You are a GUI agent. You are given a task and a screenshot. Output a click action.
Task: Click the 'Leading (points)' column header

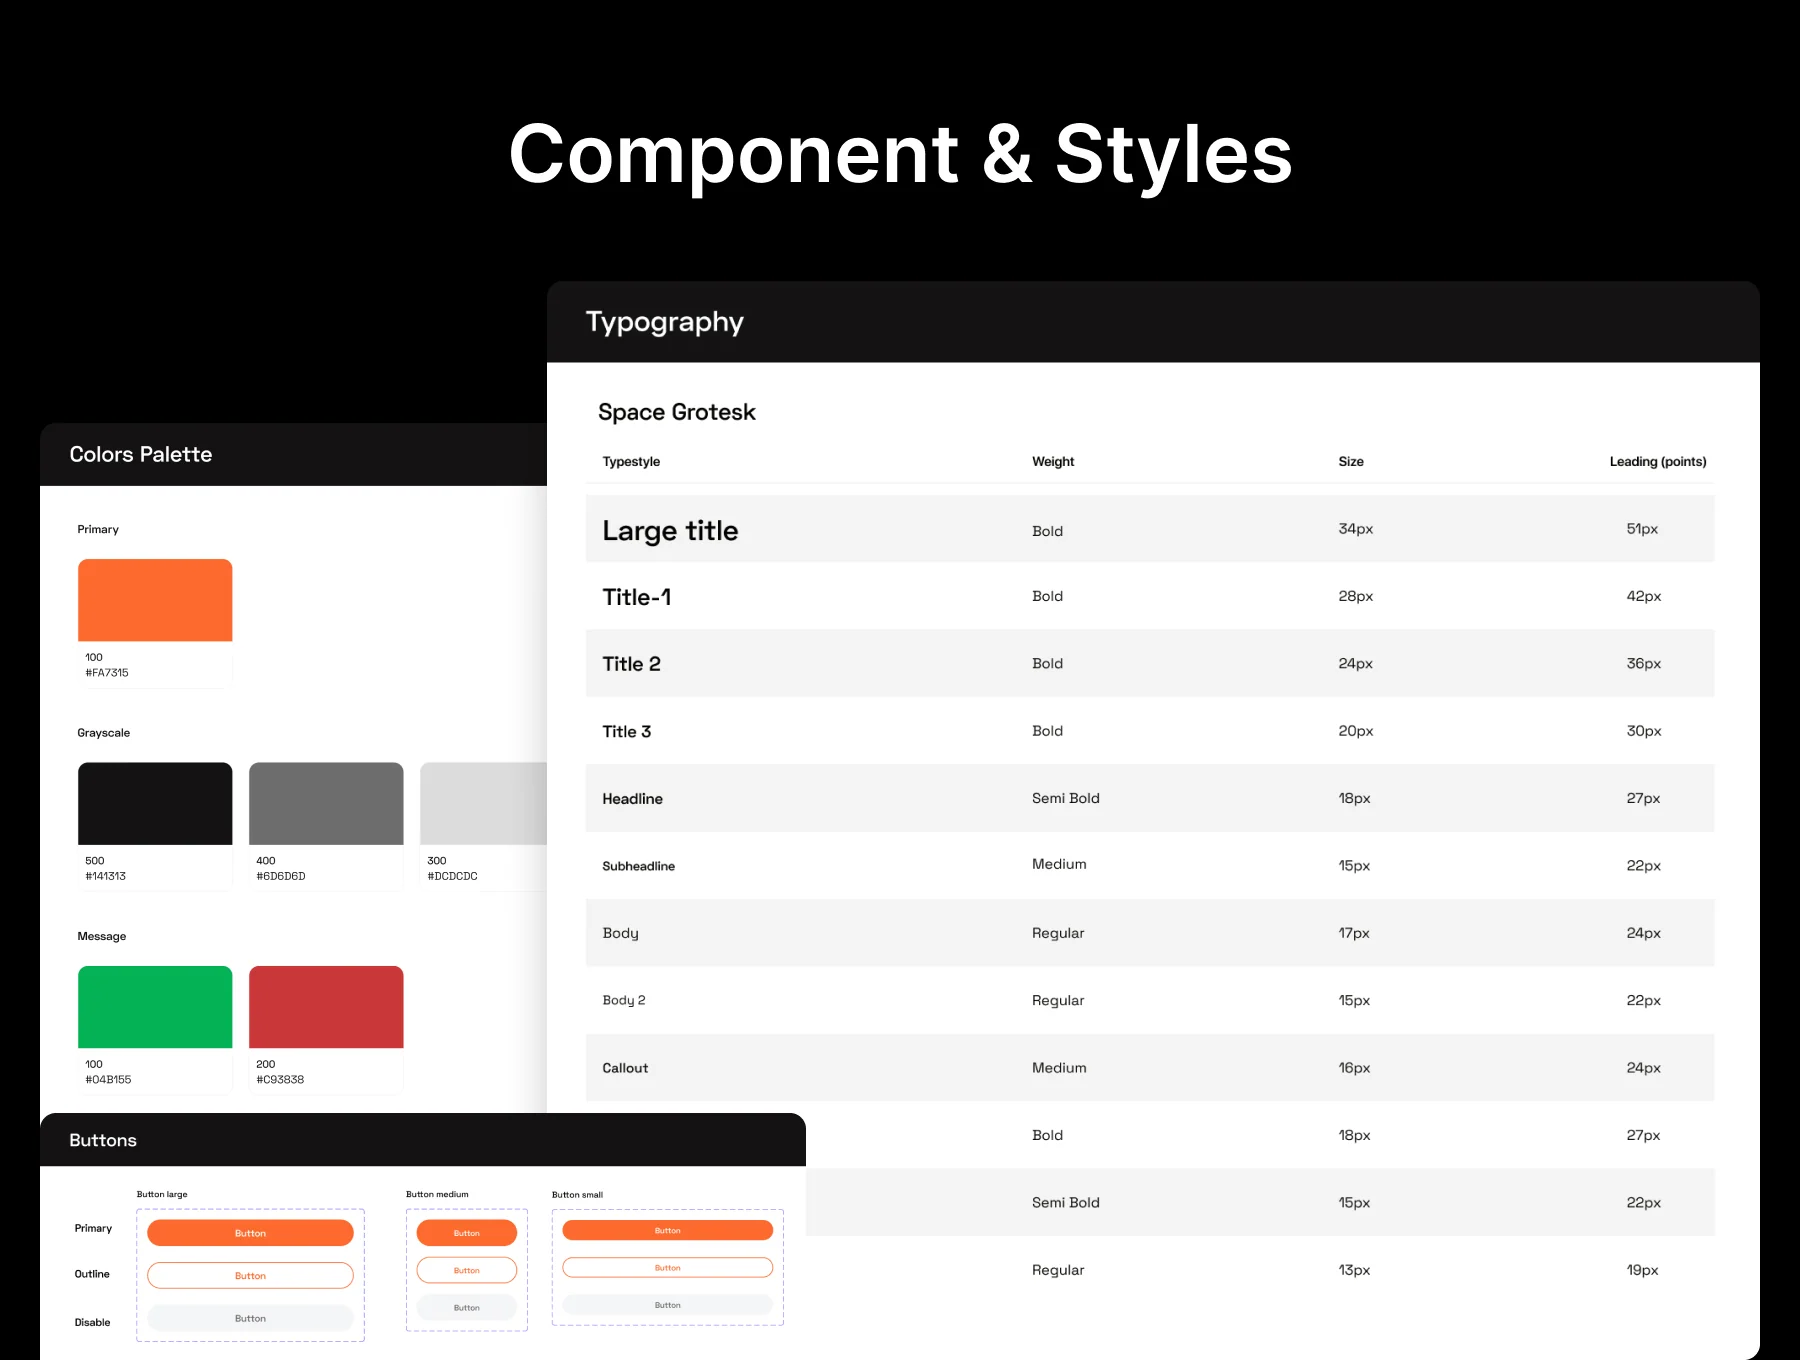[x=1658, y=461]
